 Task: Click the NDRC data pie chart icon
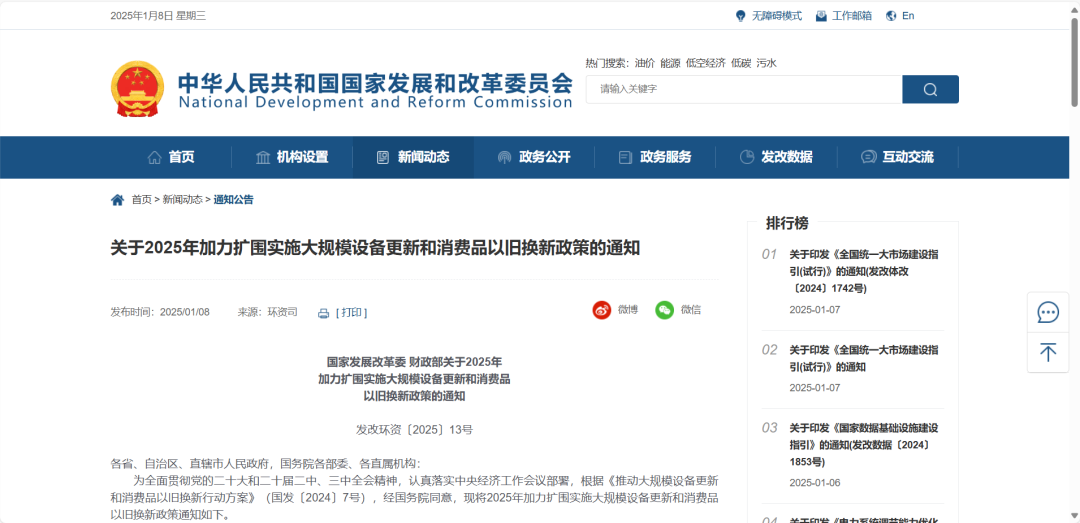(x=747, y=157)
